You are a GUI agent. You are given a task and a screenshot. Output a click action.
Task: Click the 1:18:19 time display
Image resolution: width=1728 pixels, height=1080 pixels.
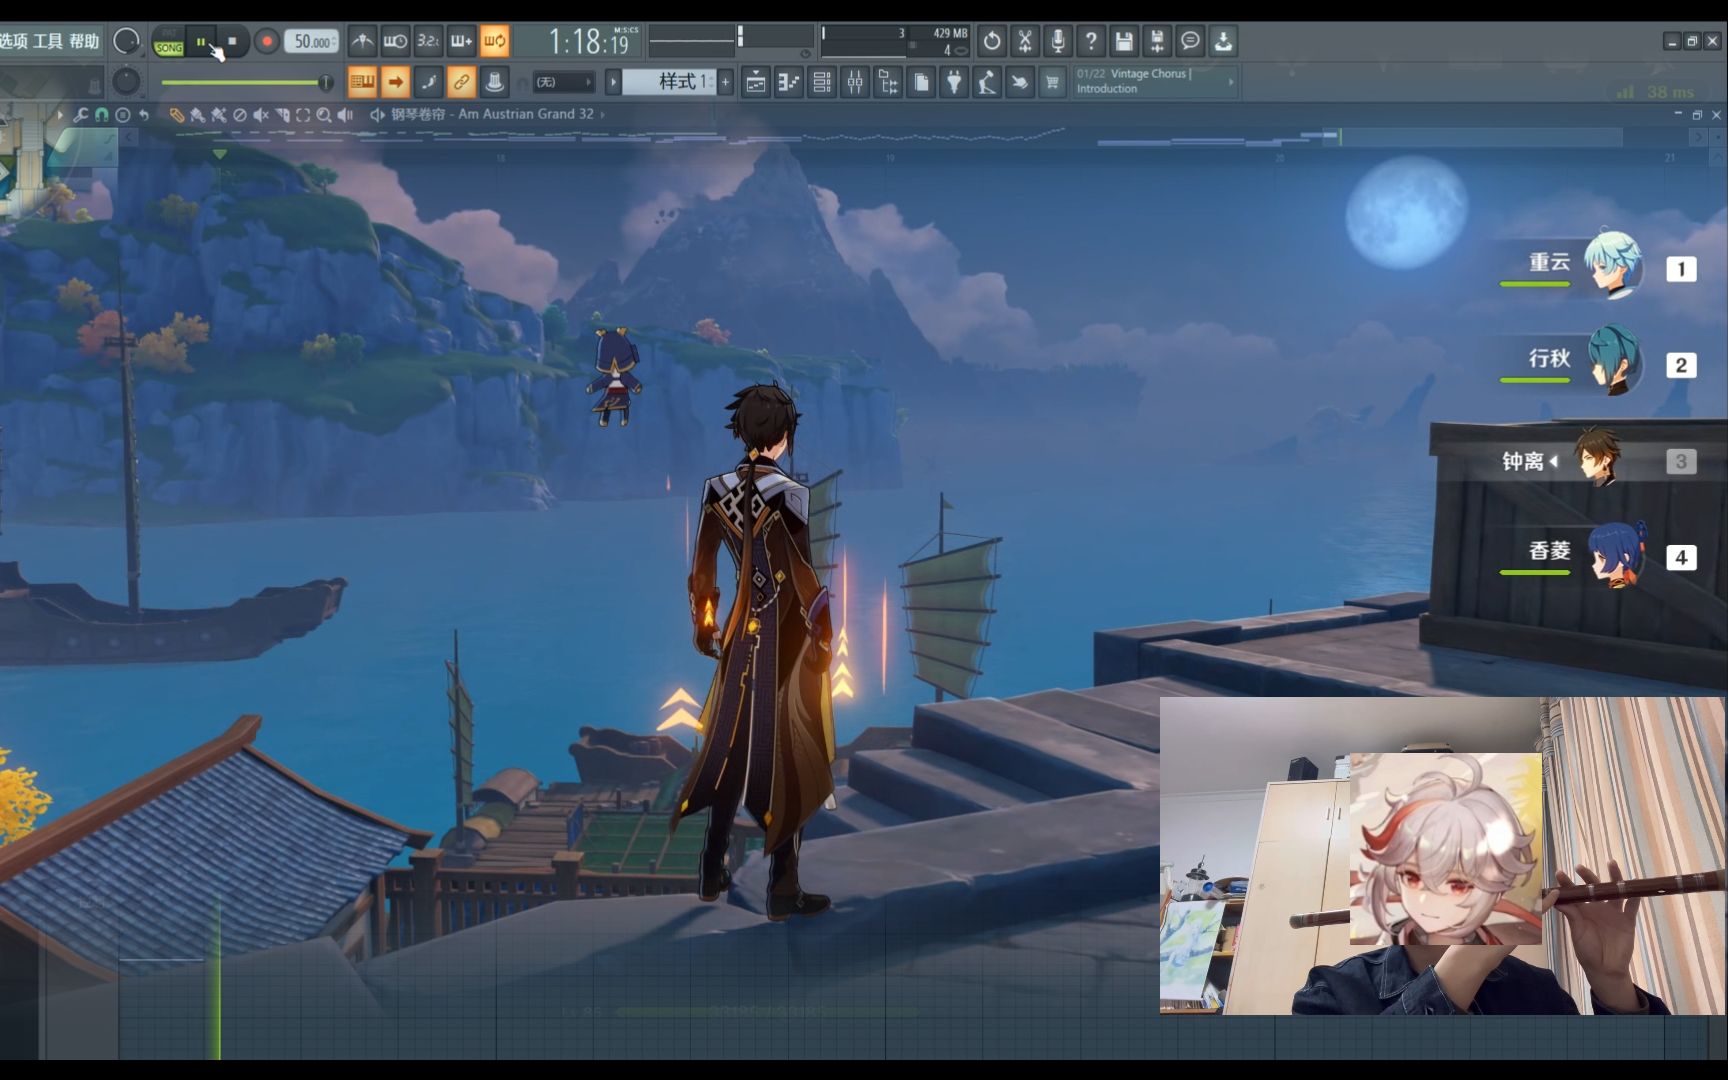point(588,41)
